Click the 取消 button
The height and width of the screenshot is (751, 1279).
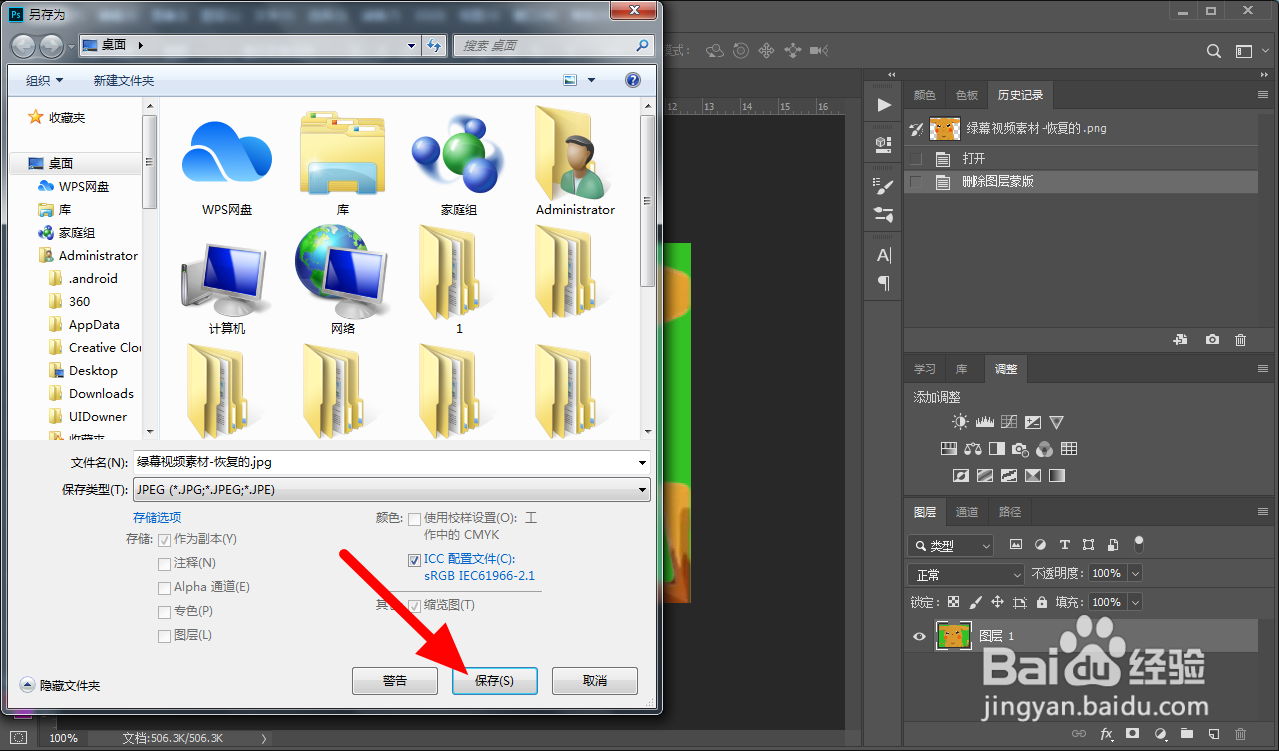pyautogui.click(x=595, y=681)
